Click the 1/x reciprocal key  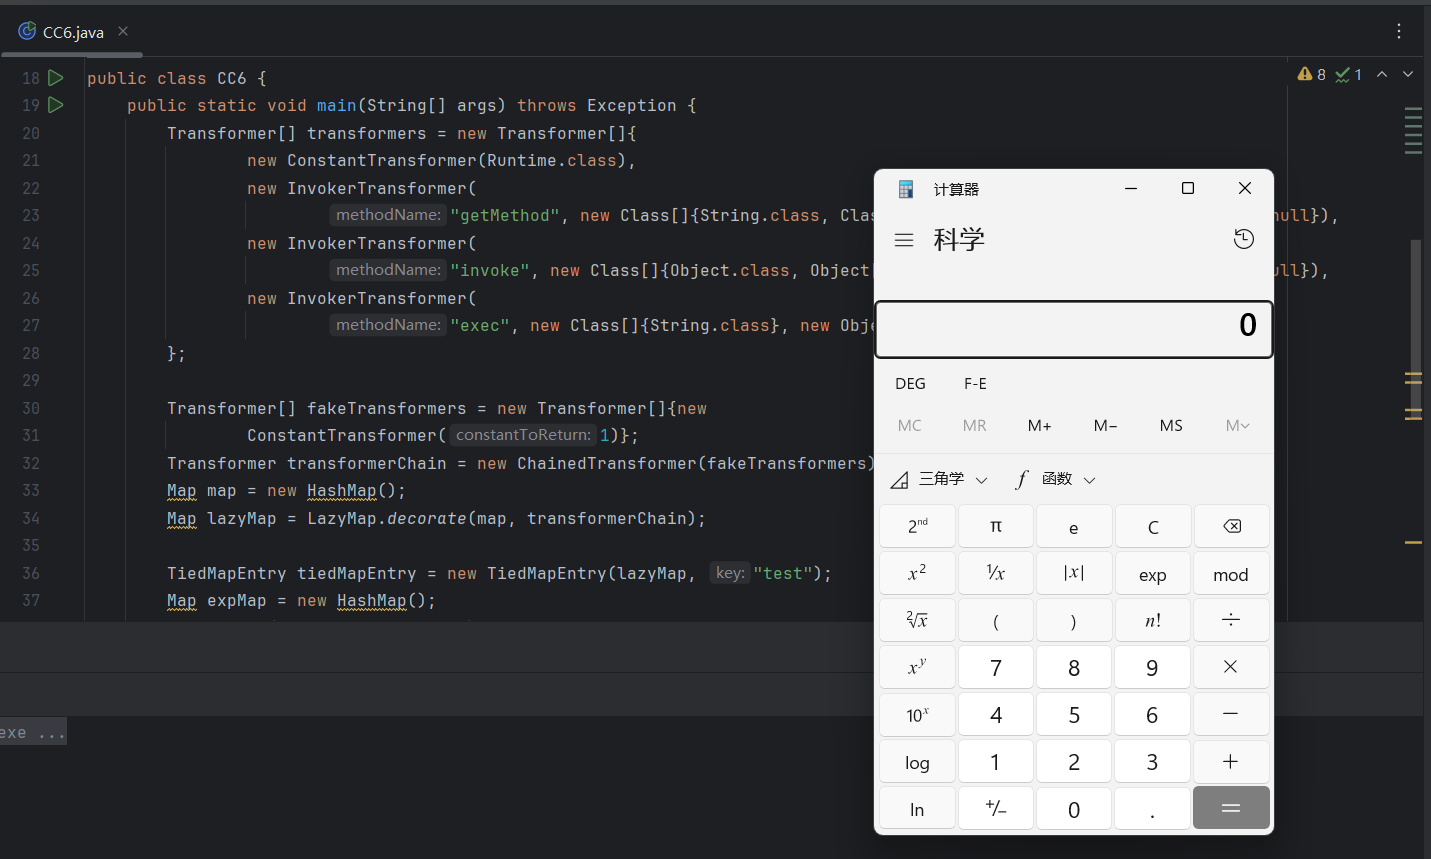pyautogui.click(x=996, y=573)
